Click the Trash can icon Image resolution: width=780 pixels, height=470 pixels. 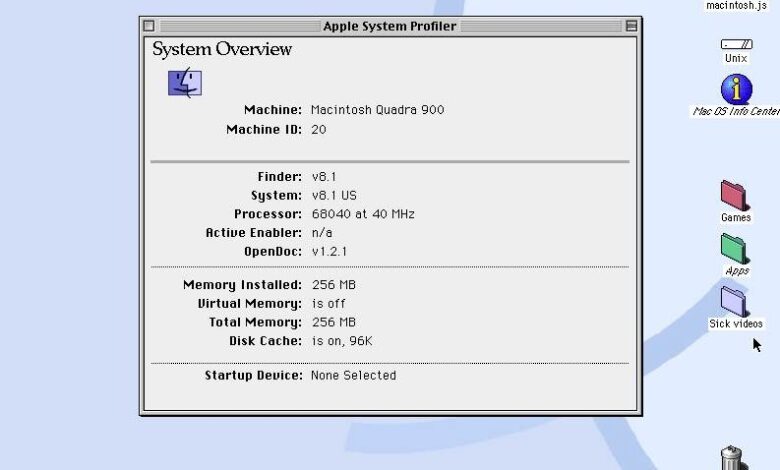(734, 458)
